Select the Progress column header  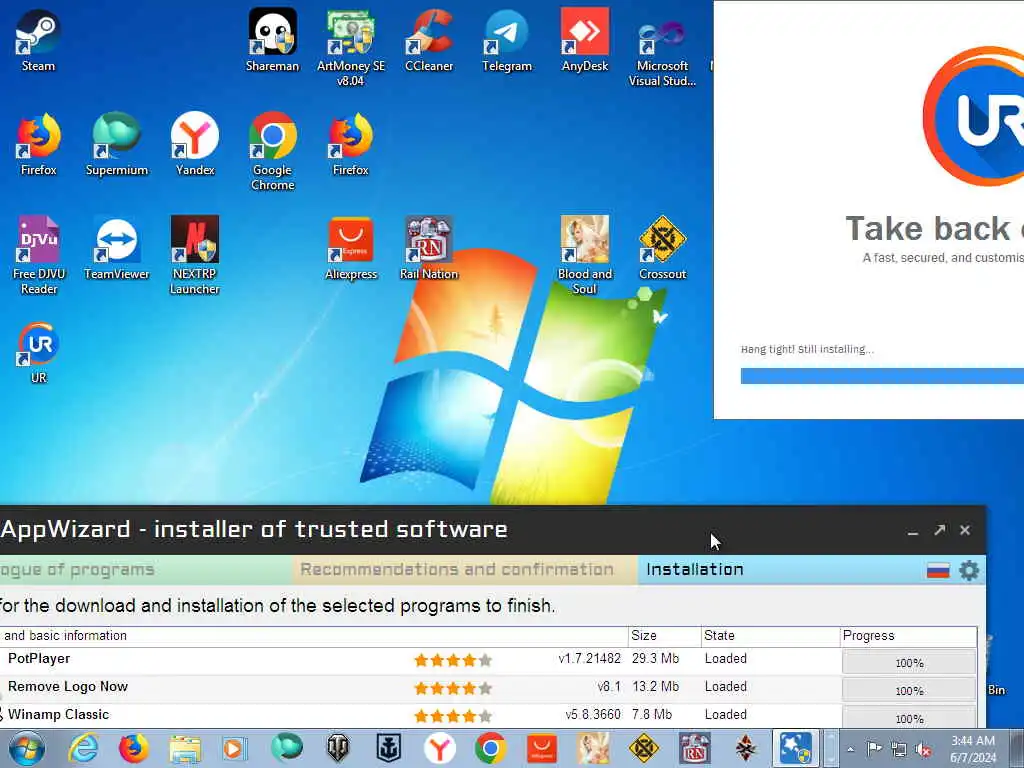tap(908, 635)
